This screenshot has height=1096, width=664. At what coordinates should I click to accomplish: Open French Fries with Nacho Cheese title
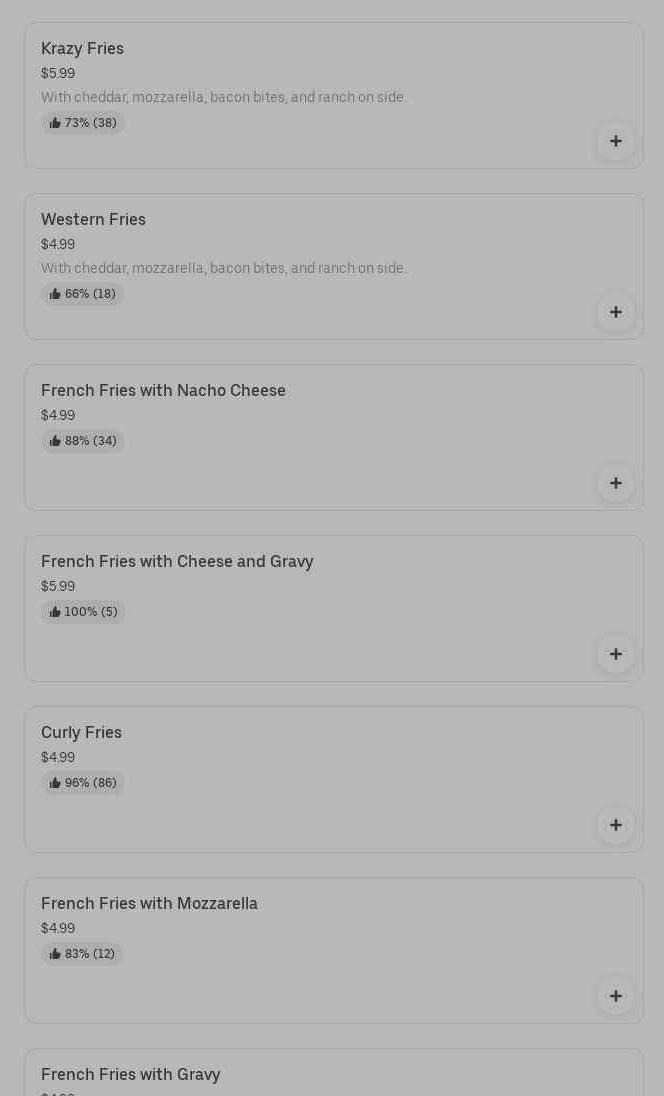coord(163,390)
